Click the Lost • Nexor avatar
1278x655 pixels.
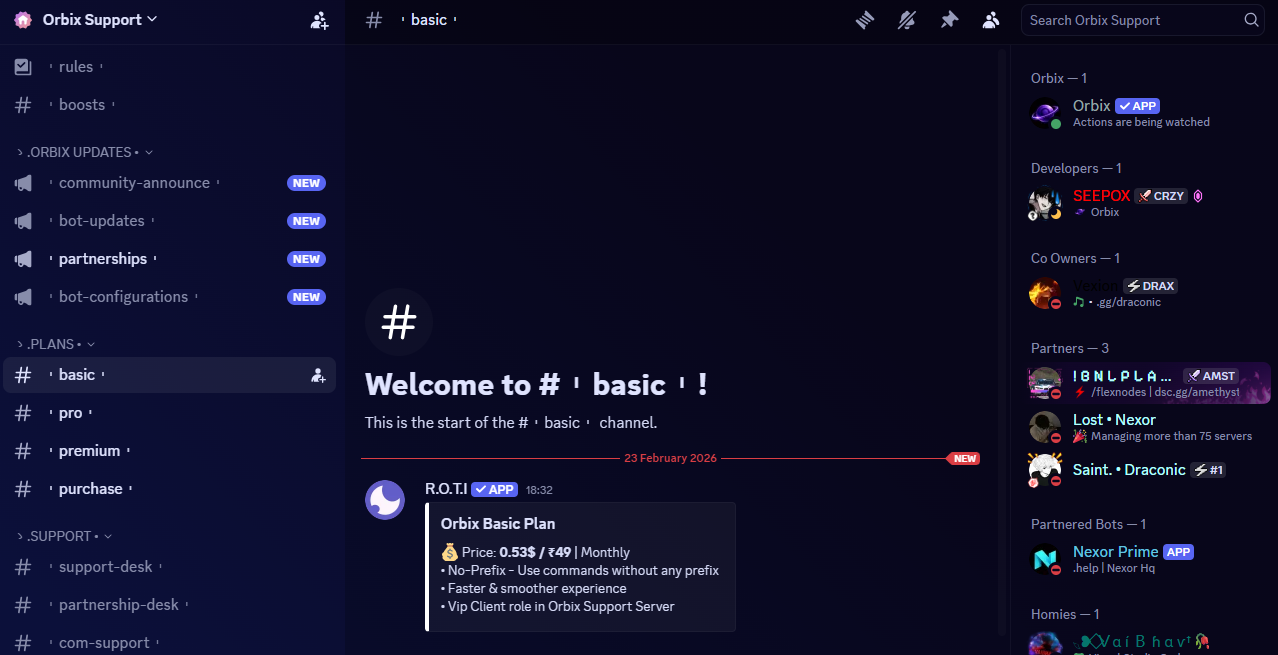(1045, 427)
